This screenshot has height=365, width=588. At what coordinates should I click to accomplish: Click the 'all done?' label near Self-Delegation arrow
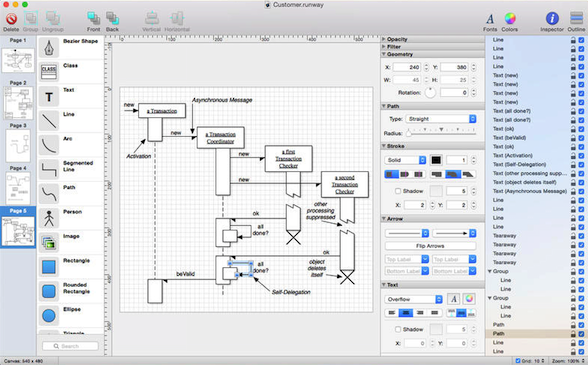click(x=261, y=267)
